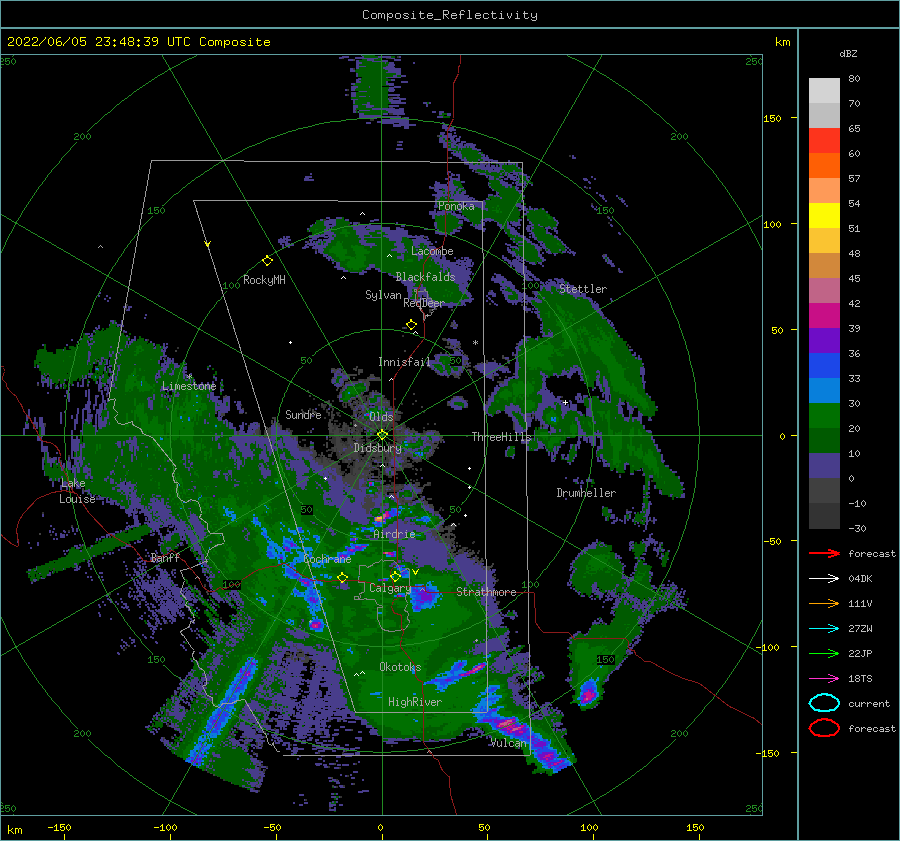The image size is (900, 841).
Task: Click the cyan current ellipse legend icon
Action: (x=824, y=703)
